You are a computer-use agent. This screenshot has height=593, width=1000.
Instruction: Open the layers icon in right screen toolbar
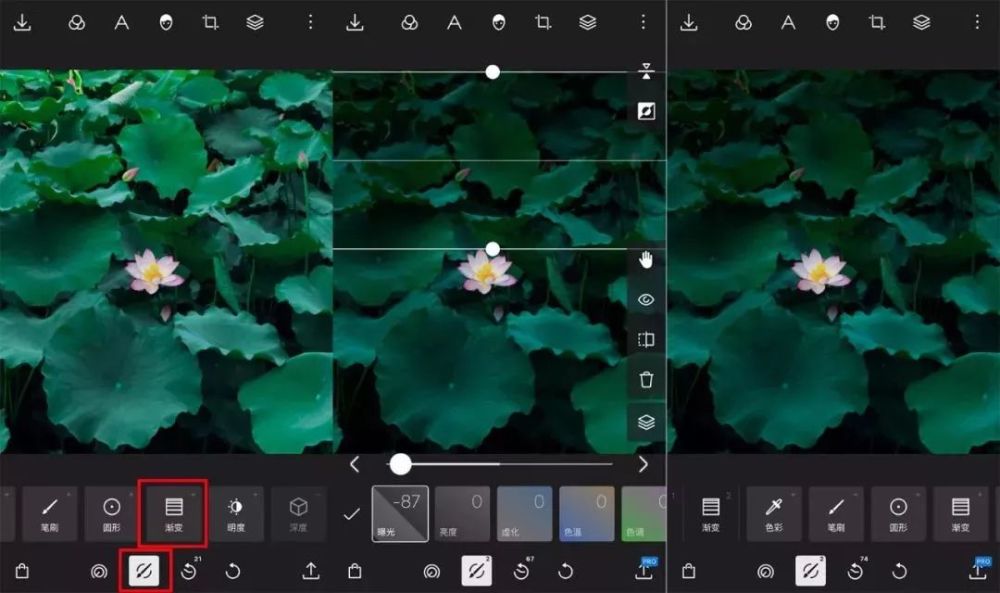coord(922,23)
